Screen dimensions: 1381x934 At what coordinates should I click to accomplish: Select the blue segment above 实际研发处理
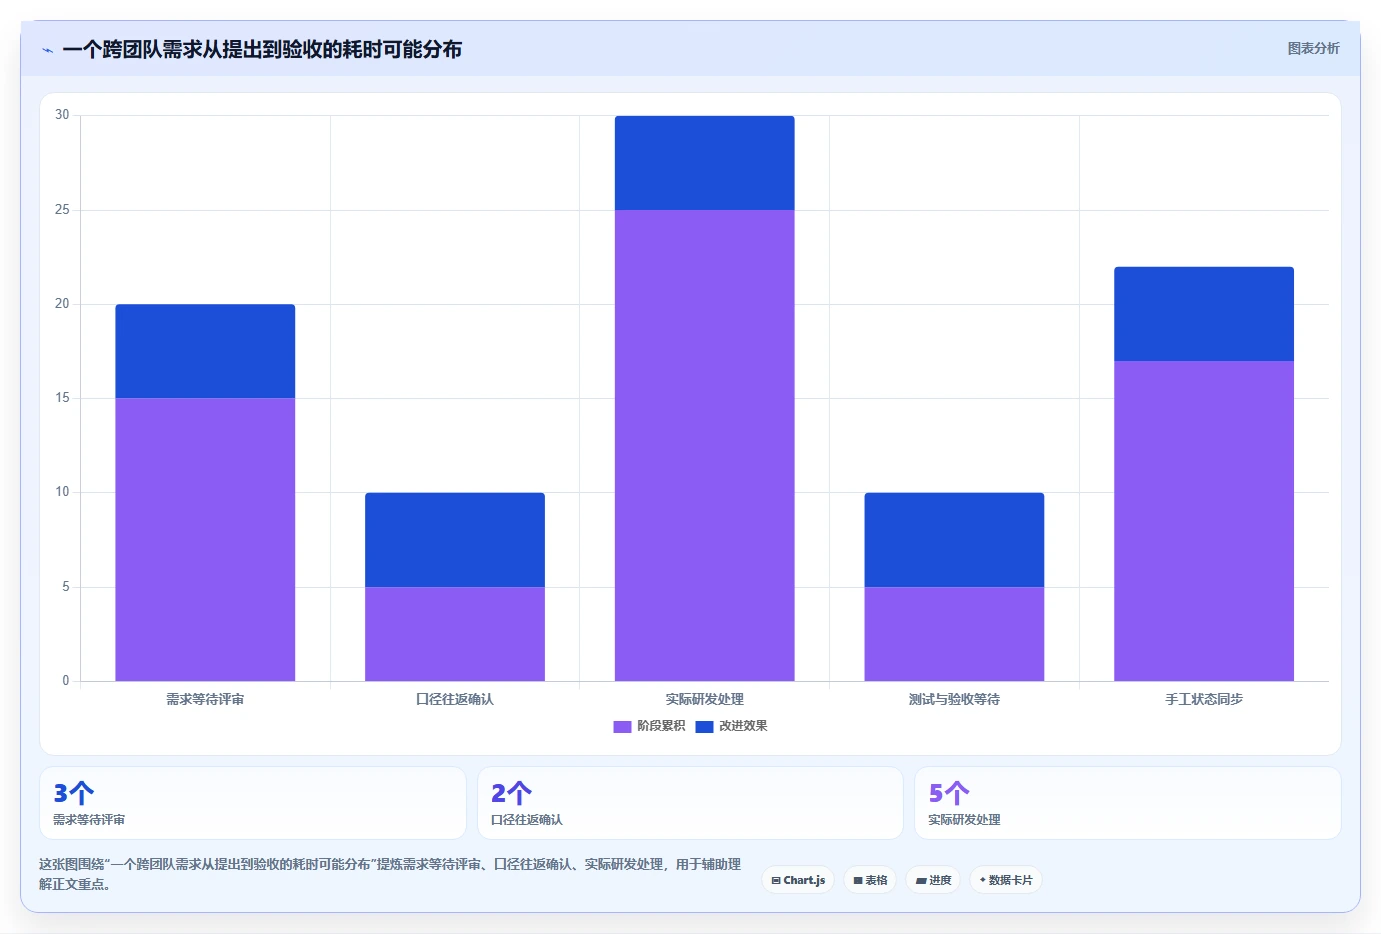[705, 163]
